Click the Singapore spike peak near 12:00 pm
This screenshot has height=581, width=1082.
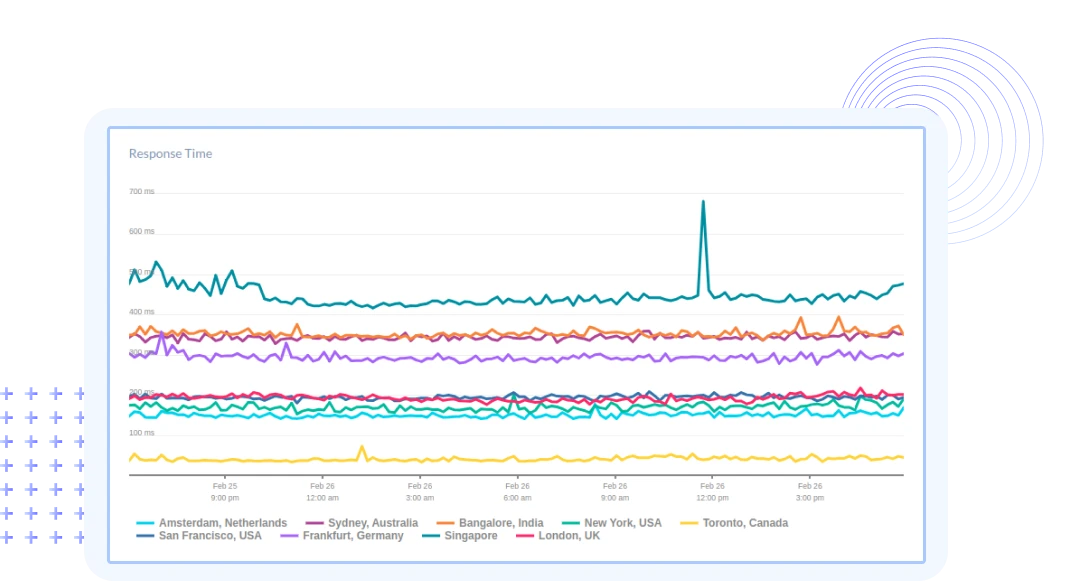pyautogui.click(x=703, y=201)
